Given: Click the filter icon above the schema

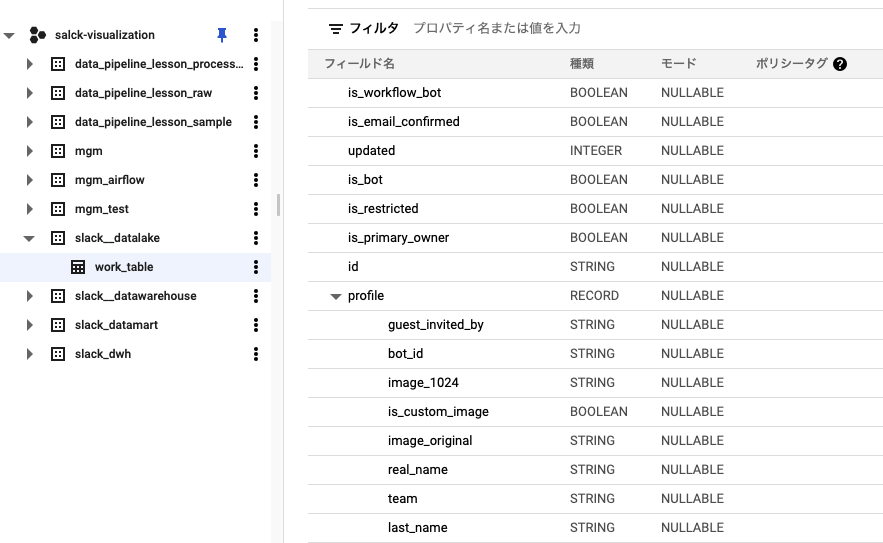Looking at the screenshot, I should (x=336, y=29).
